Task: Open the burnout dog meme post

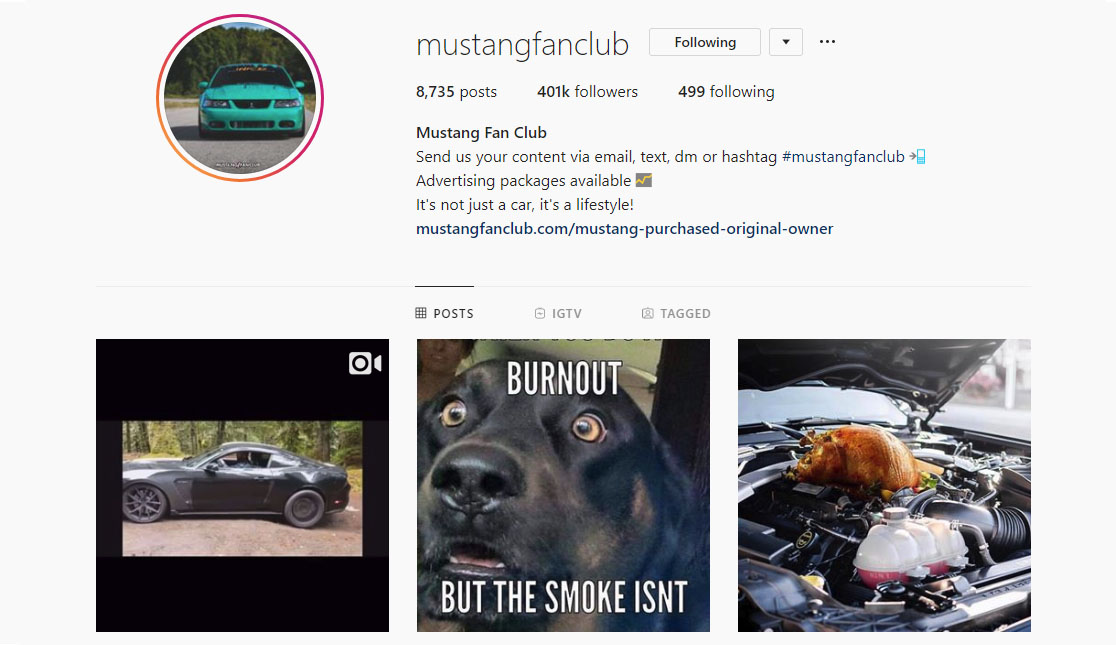Action: coord(563,486)
